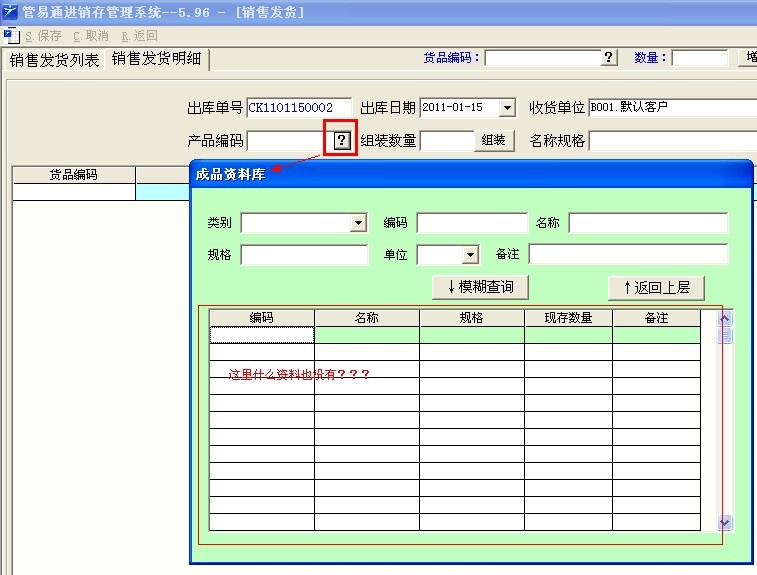
Task: Click first empty cell under 编码 column
Action: pos(262,335)
